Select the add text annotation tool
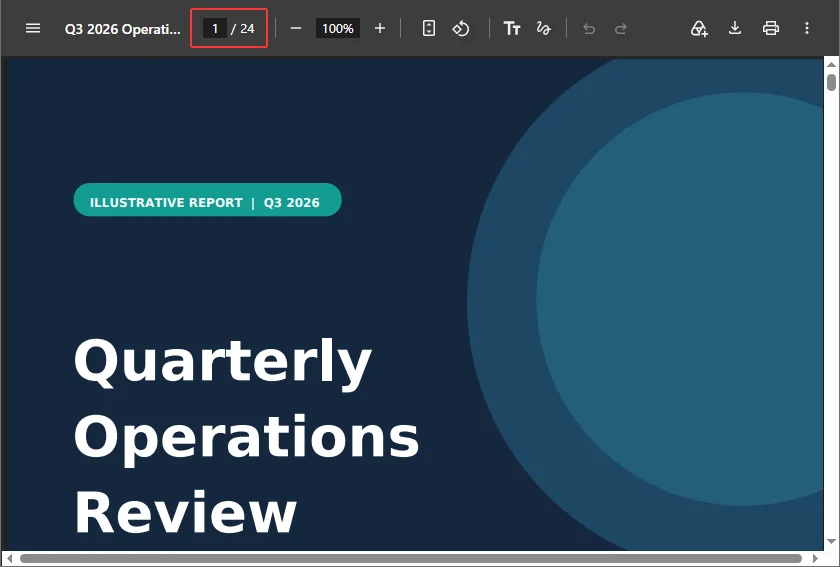Screen dimensions: 840x567 click(x=512, y=28)
